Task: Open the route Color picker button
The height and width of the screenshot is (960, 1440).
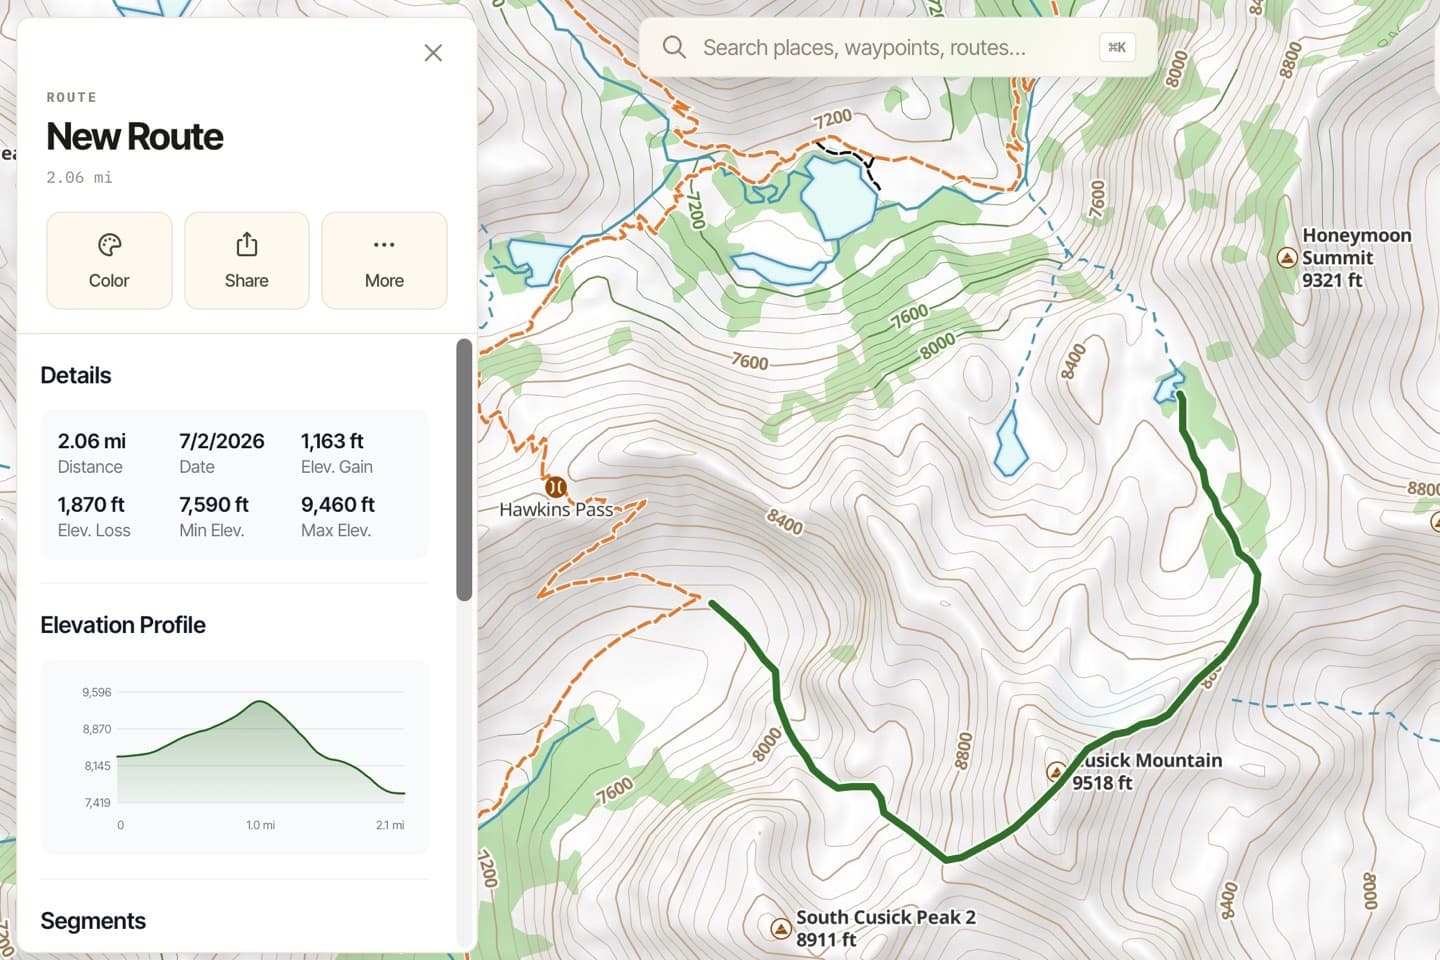Action: pos(109,260)
